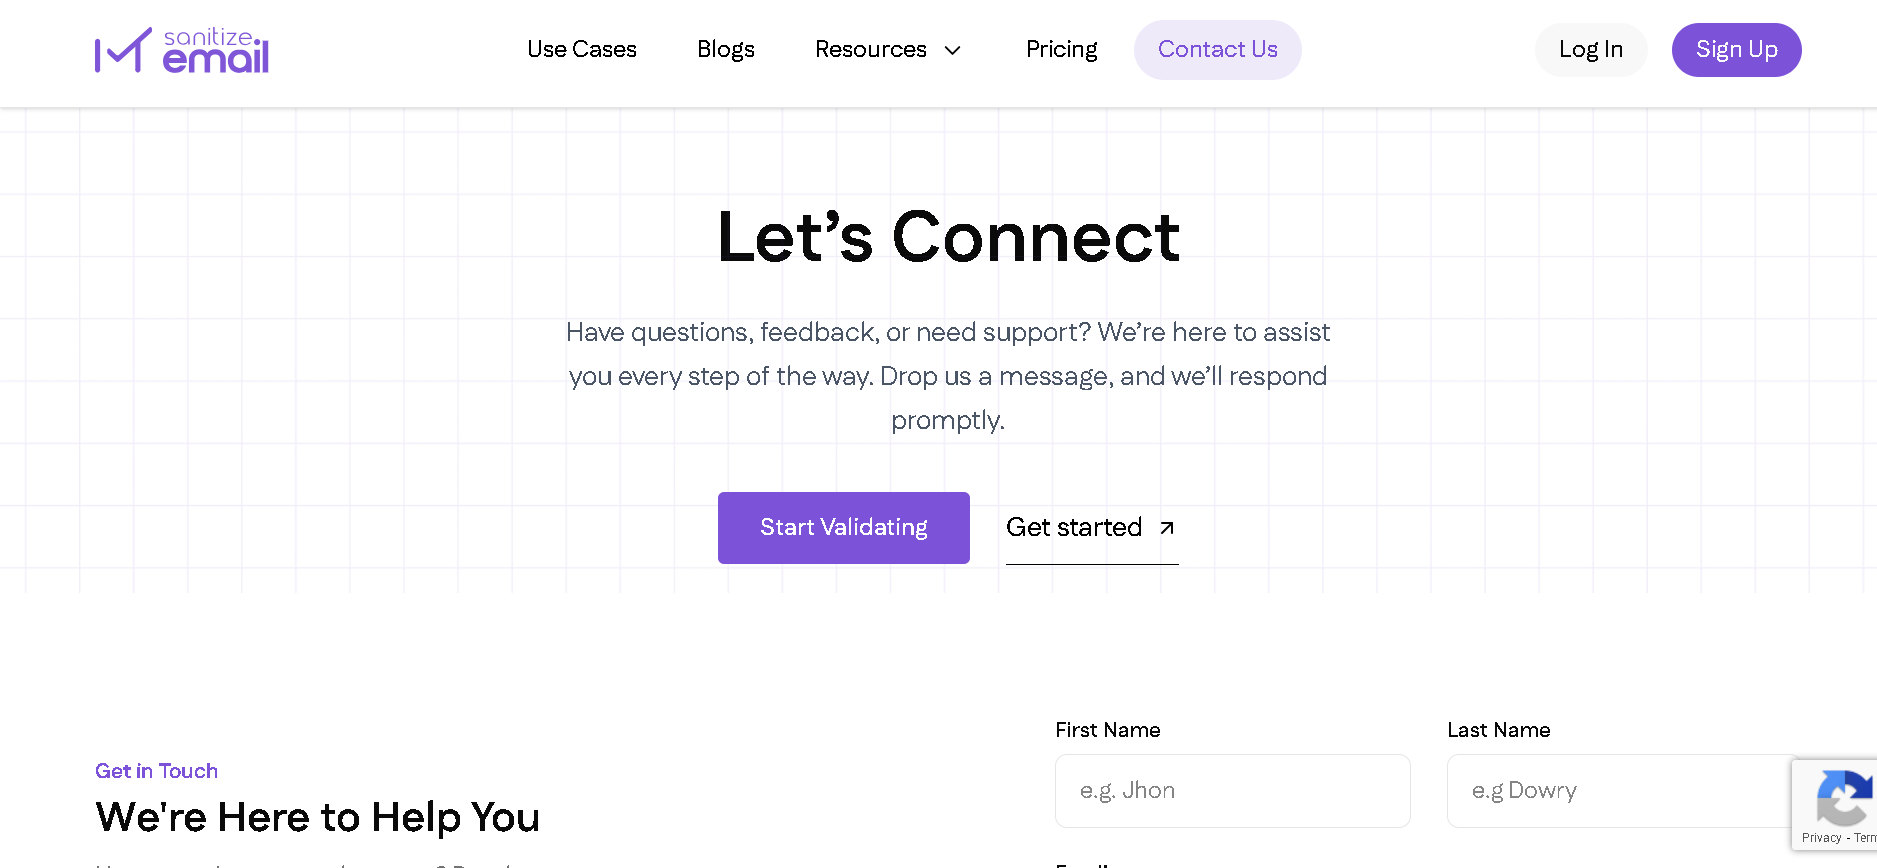Screen dimensions: 1877x868
Task: Follow the Get started link
Action: [x=1074, y=528]
